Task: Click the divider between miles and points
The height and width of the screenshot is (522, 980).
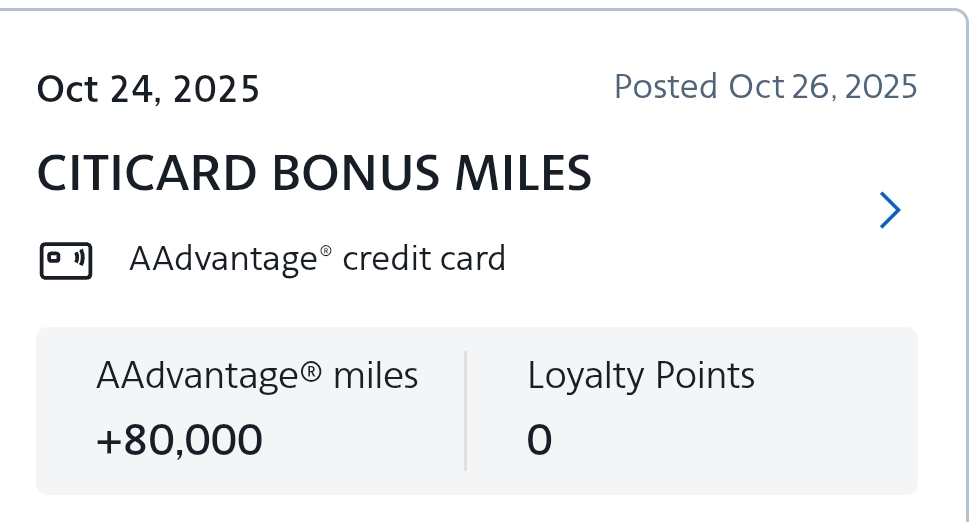Action: tap(466, 410)
